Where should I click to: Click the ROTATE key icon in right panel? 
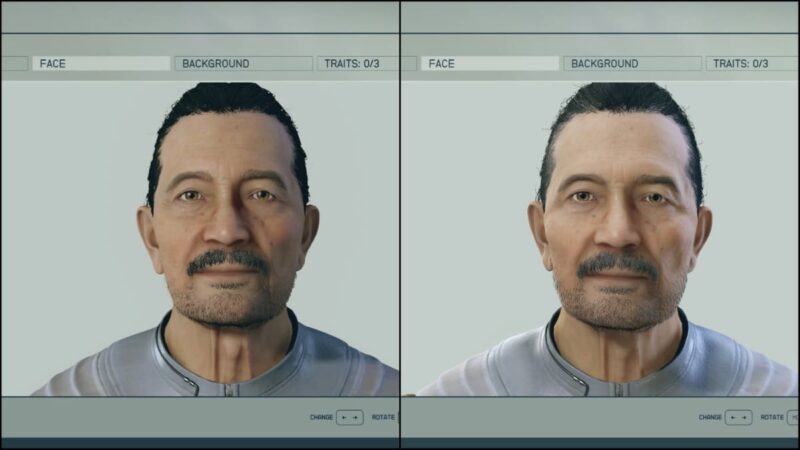[794, 417]
